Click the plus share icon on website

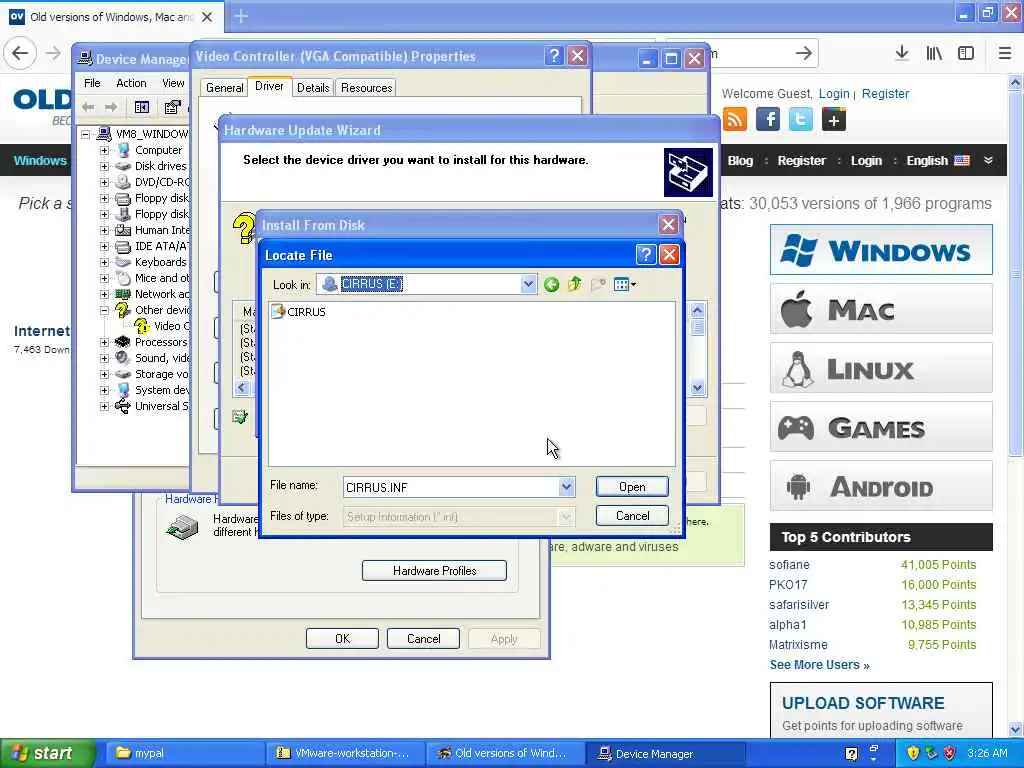point(834,120)
